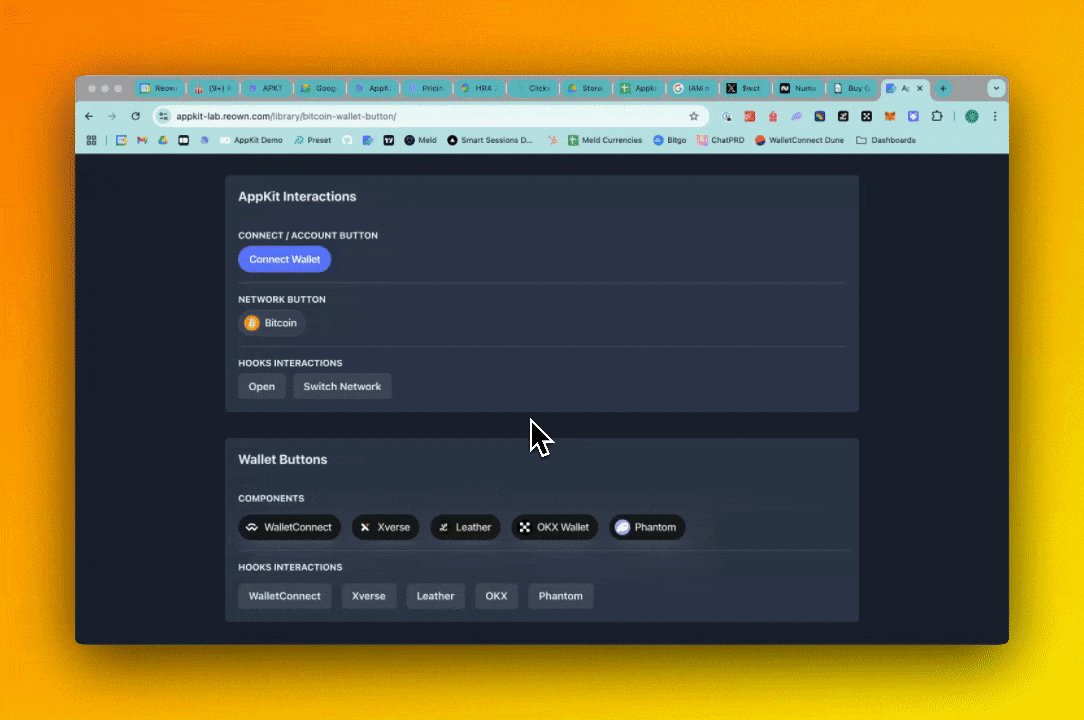Viewport: 1084px width, 720px height.
Task: Open the Leather extension icon in toolbar
Action: click(843, 116)
